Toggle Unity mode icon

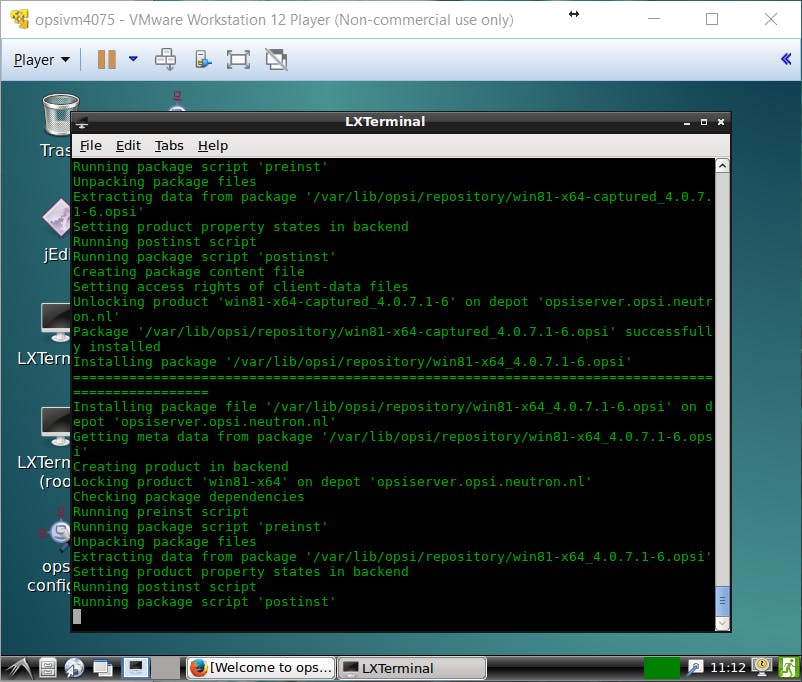tap(276, 59)
